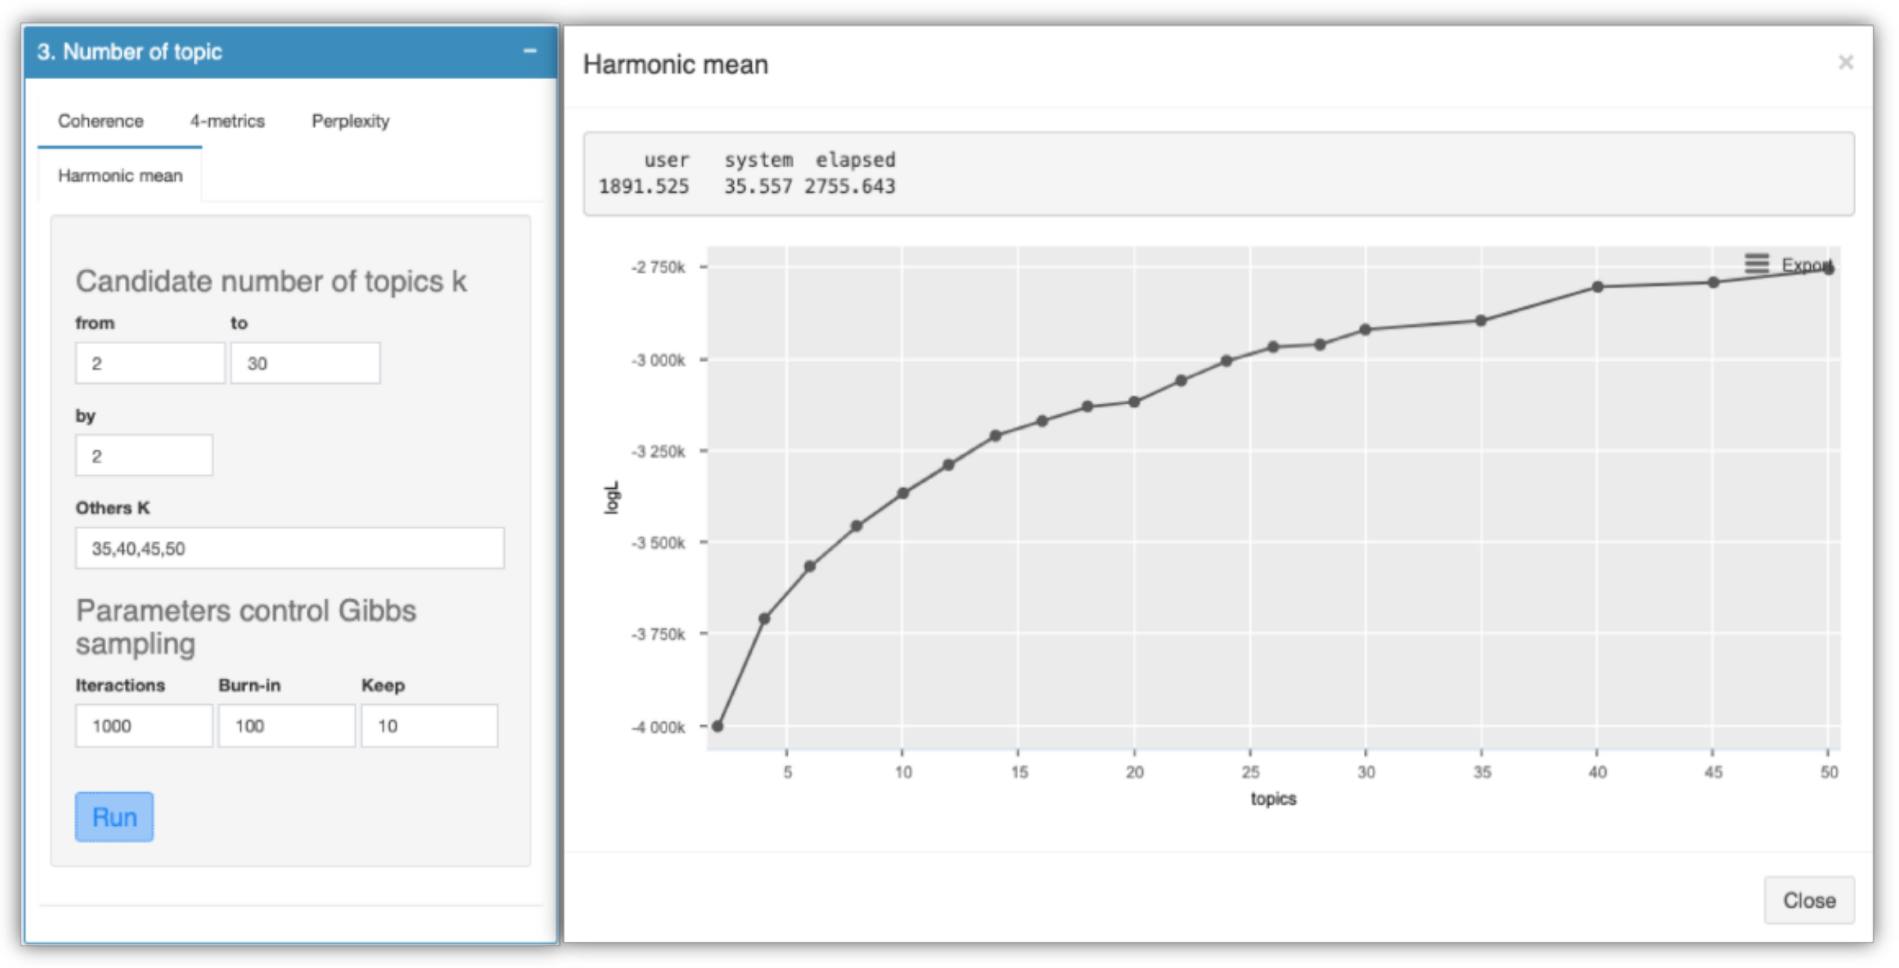Viewport: 1899px width, 968px height.
Task: Click the '-4 000k' y-axis label
Action: [658, 727]
